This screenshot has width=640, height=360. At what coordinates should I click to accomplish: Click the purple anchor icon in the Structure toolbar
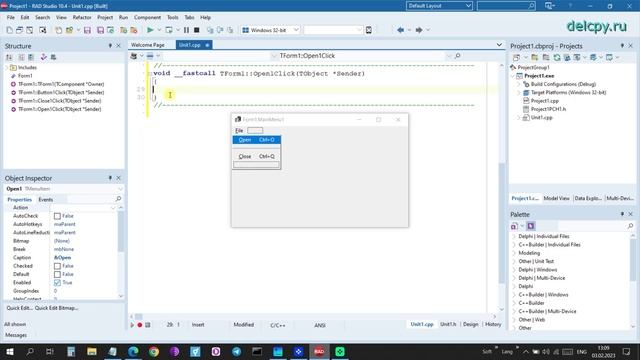tap(44, 57)
